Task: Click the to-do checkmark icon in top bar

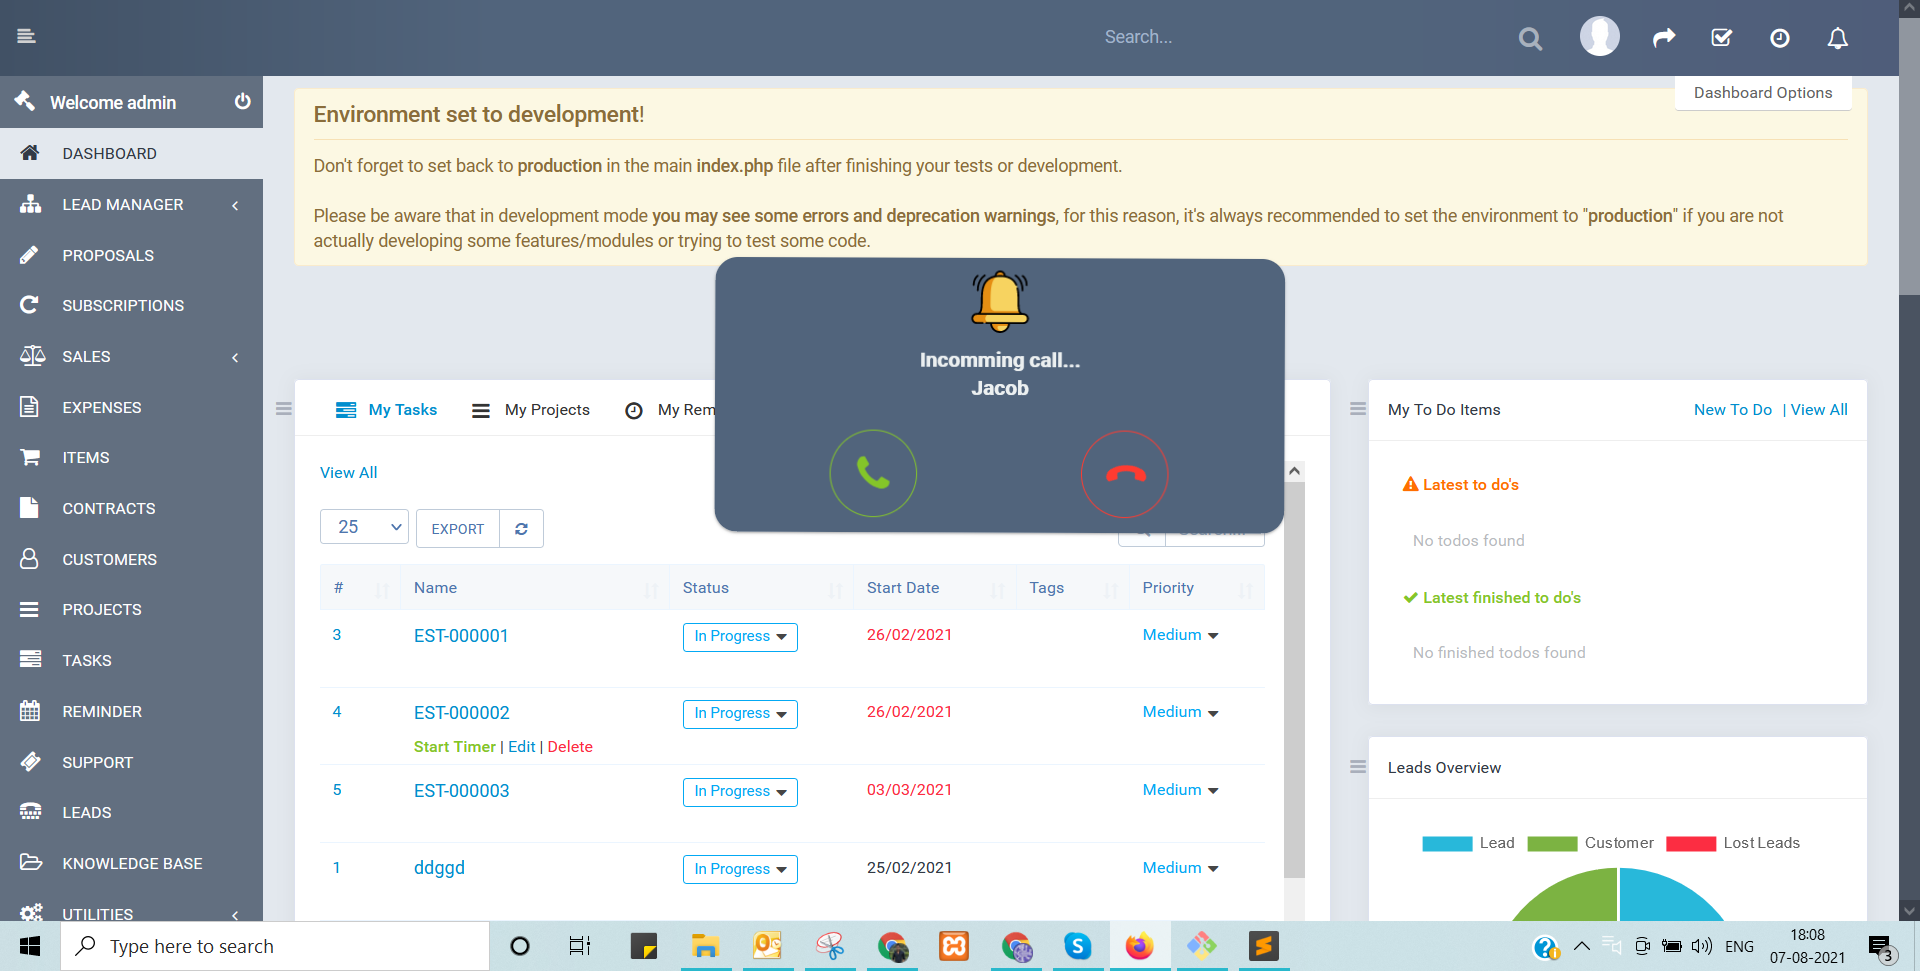Action: (1721, 37)
